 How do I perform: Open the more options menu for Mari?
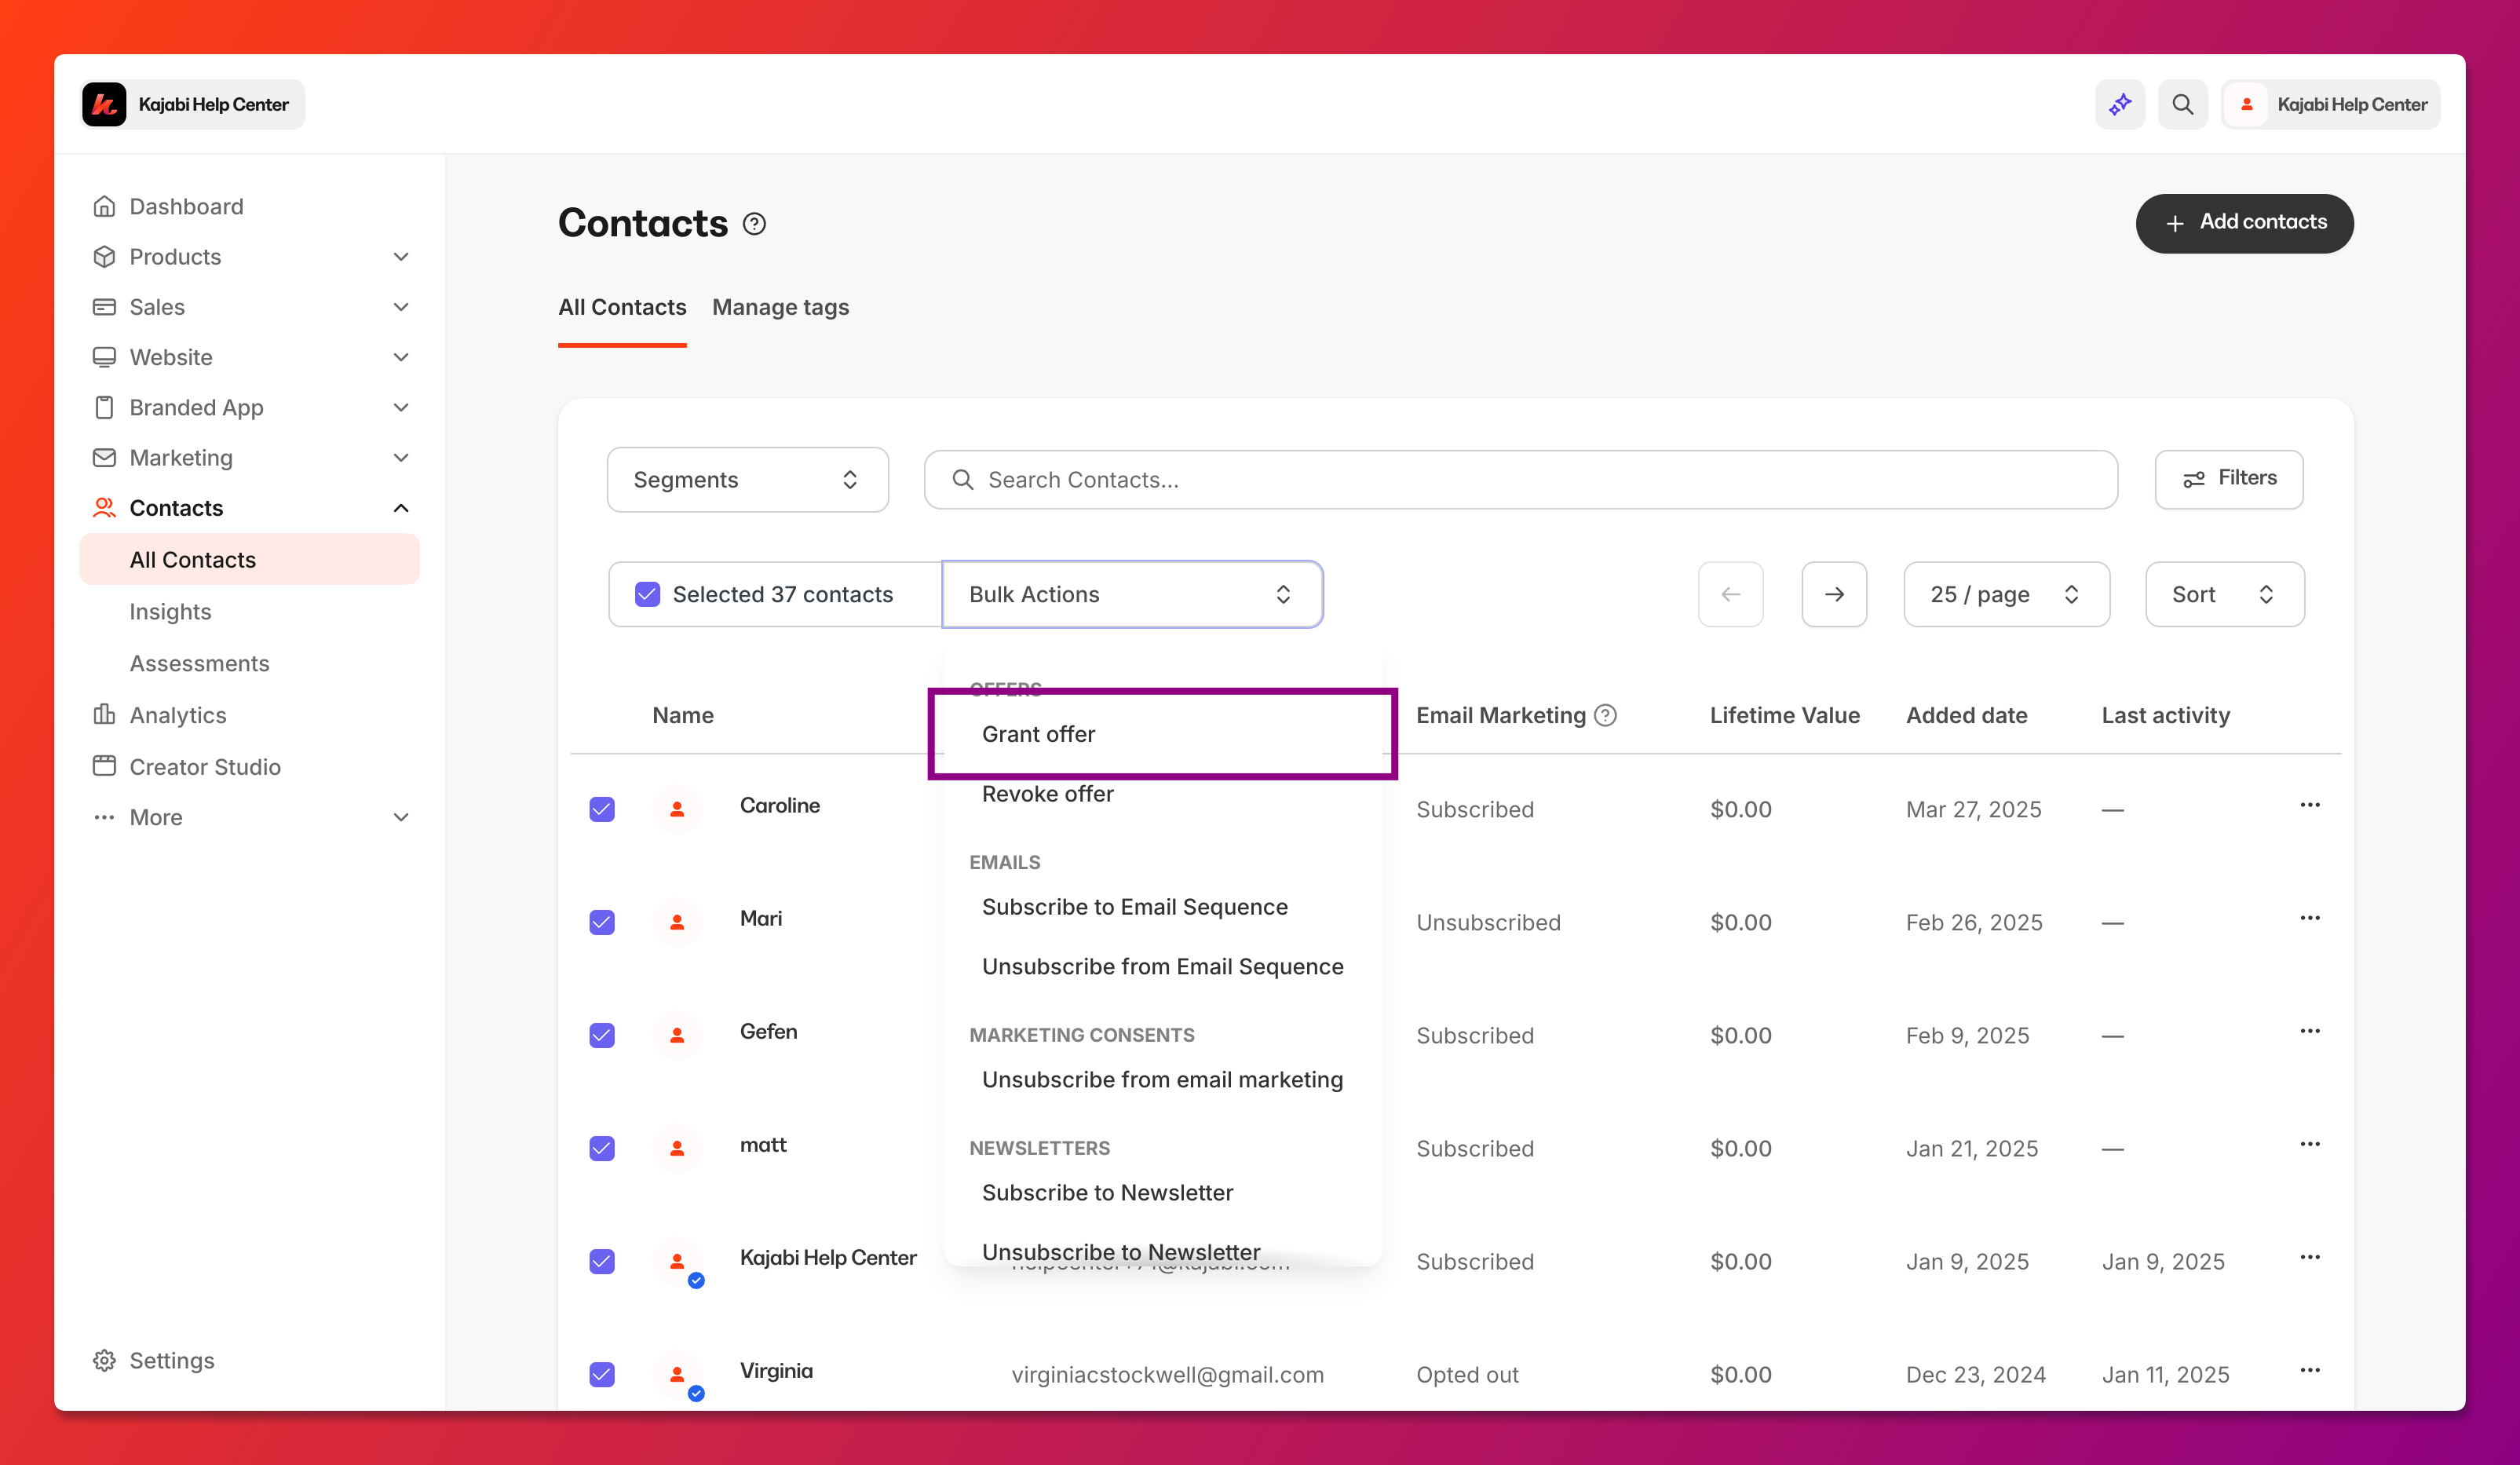(x=2309, y=918)
